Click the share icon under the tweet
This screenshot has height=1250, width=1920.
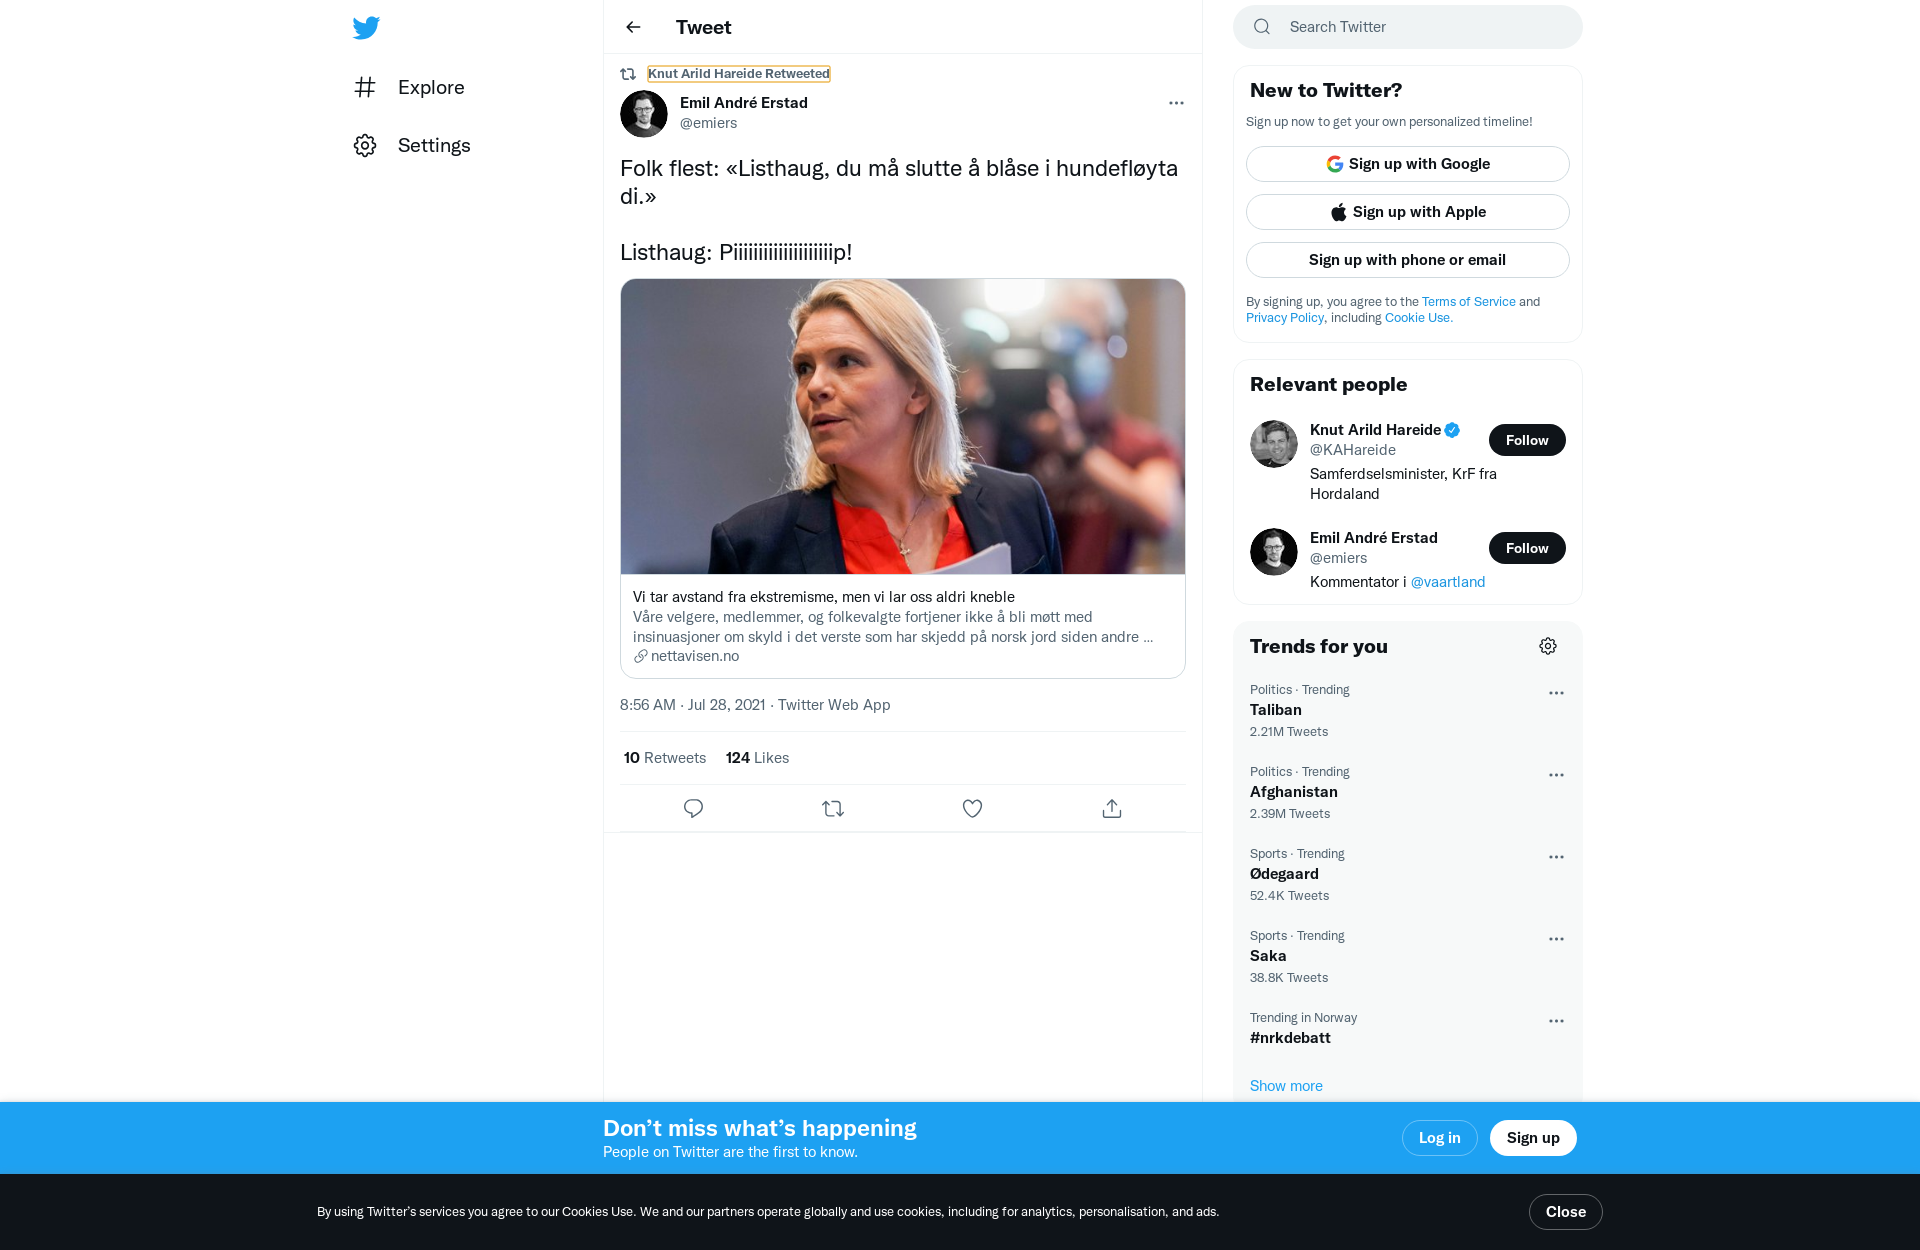pos(1111,808)
